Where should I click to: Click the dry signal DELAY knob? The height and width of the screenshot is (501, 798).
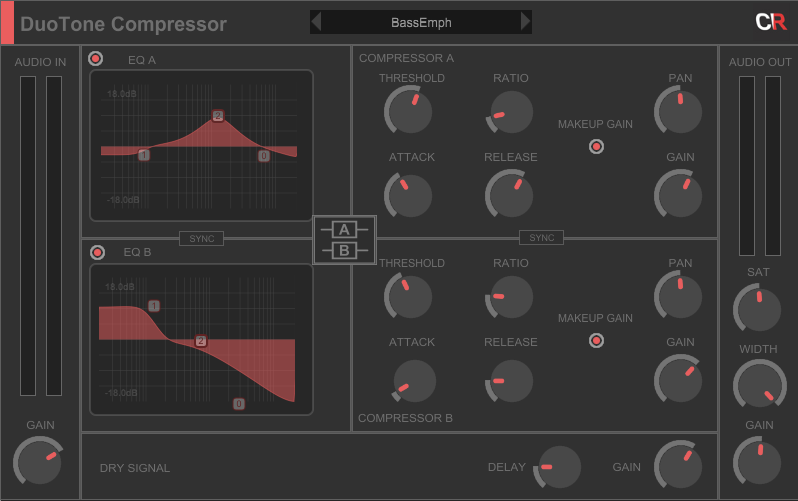coord(559,467)
